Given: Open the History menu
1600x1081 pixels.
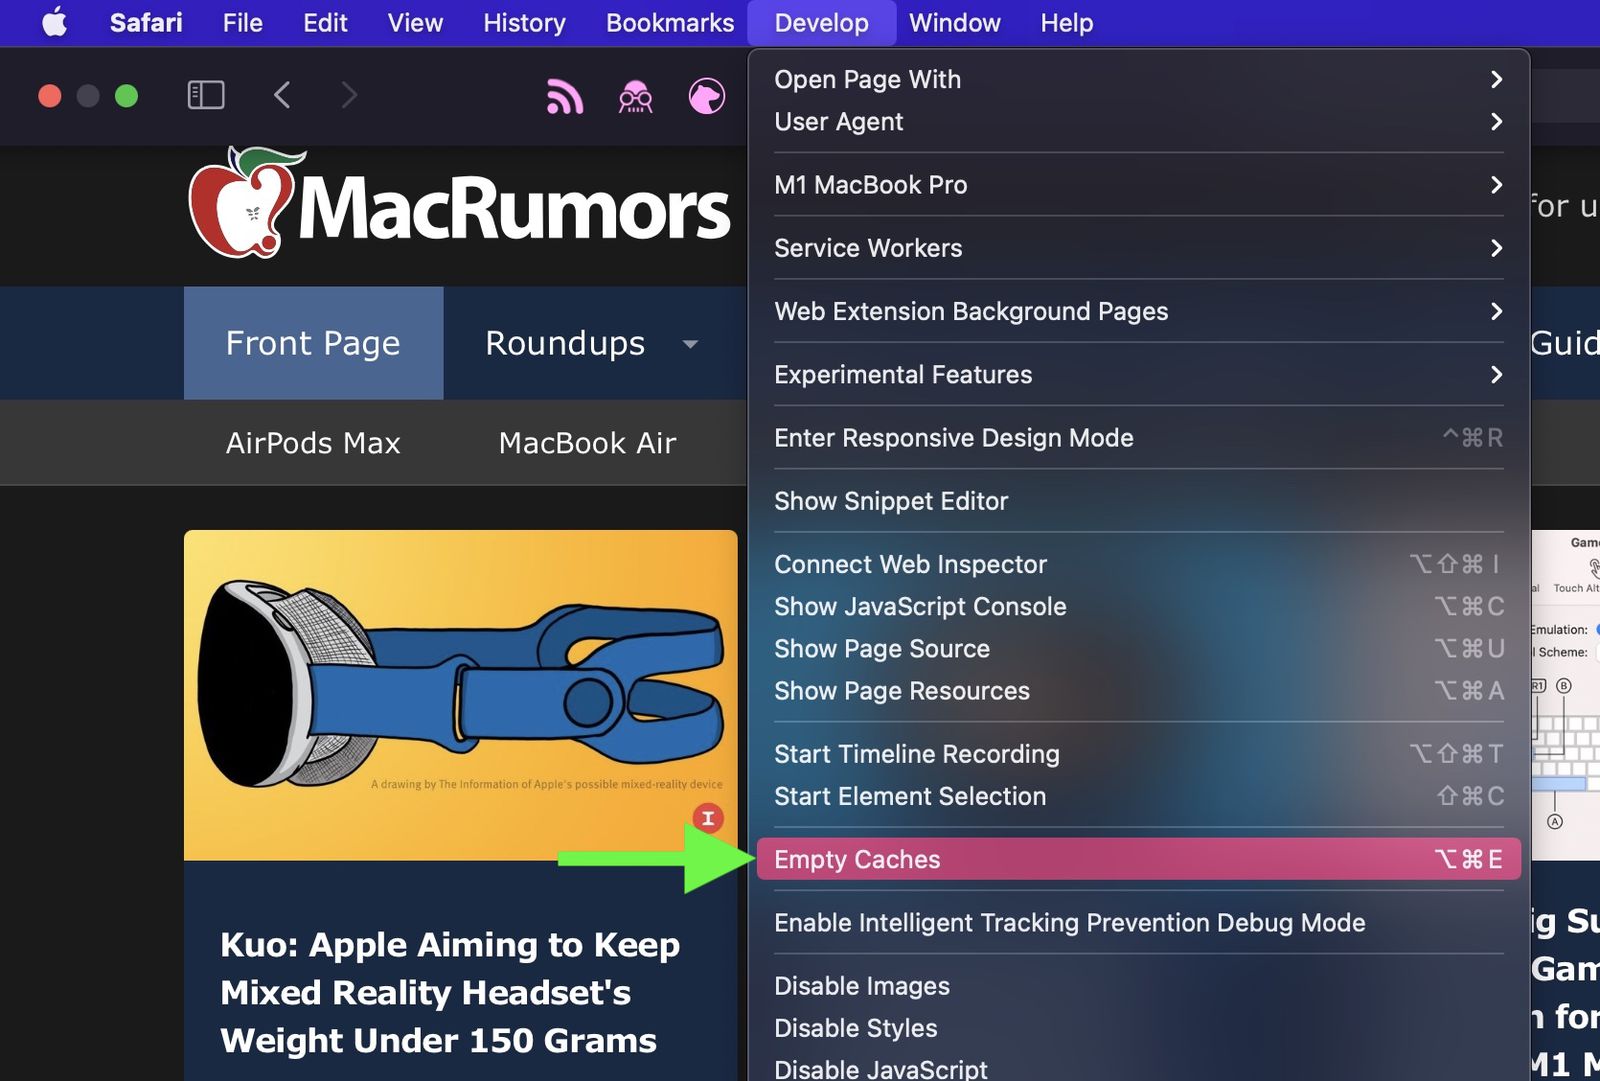Looking at the screenshot, I should (524, 22).
